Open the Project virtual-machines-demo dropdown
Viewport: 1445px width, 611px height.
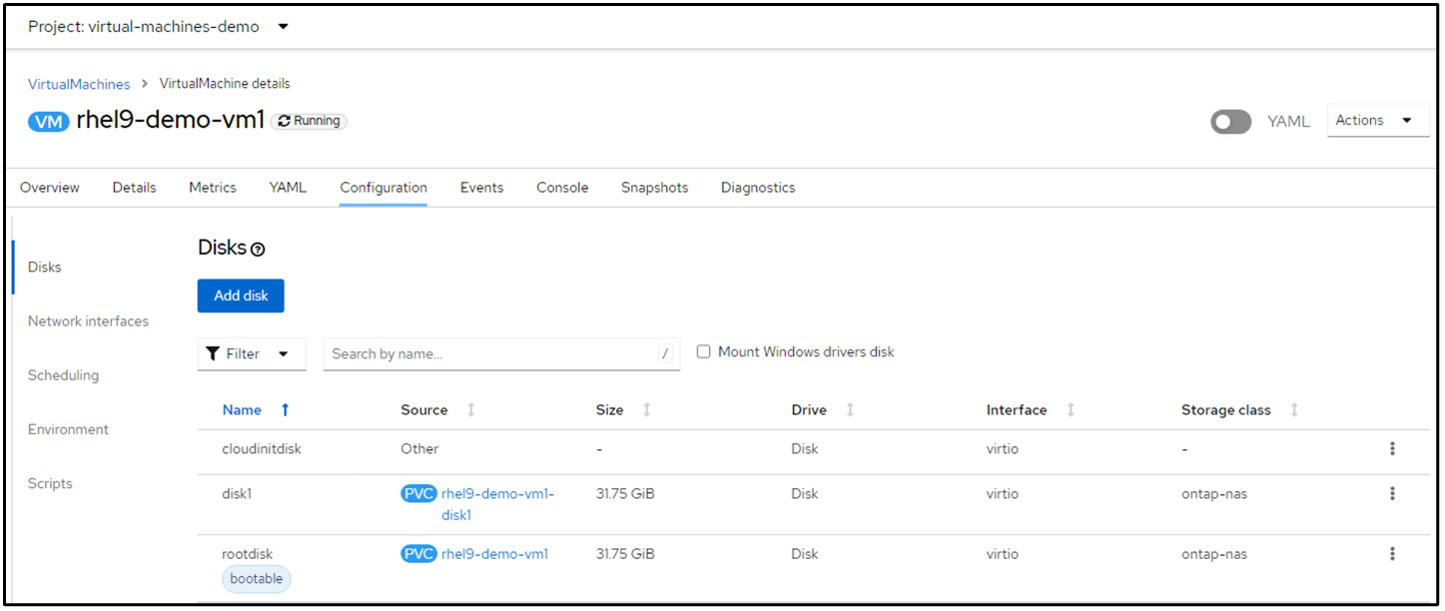pyautogui.click(x=282, y=27)
